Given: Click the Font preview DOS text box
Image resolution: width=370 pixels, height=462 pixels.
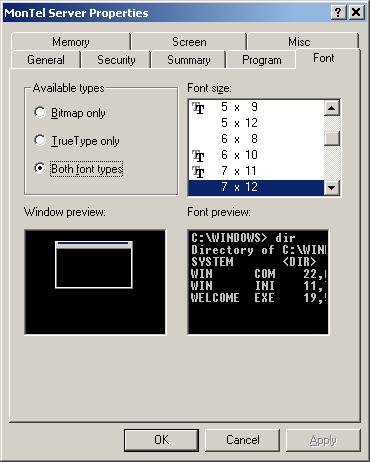Looking at the screenshot, I should click(258, 282).
